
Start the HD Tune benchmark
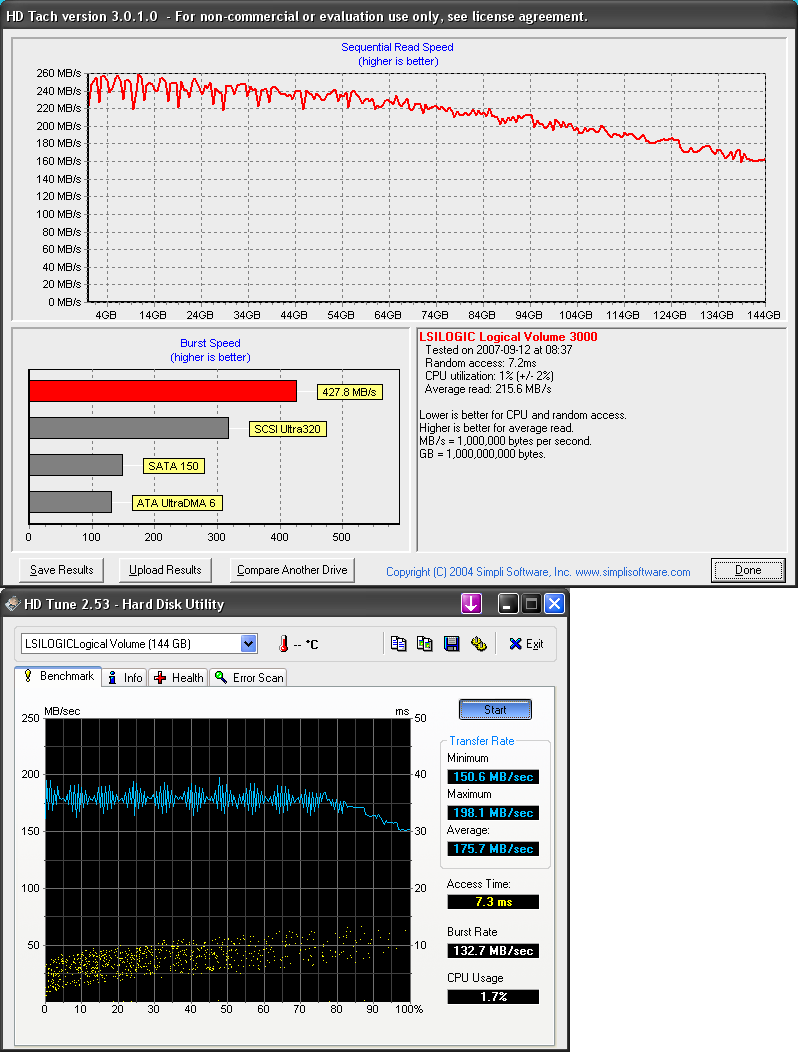point(495,710)
